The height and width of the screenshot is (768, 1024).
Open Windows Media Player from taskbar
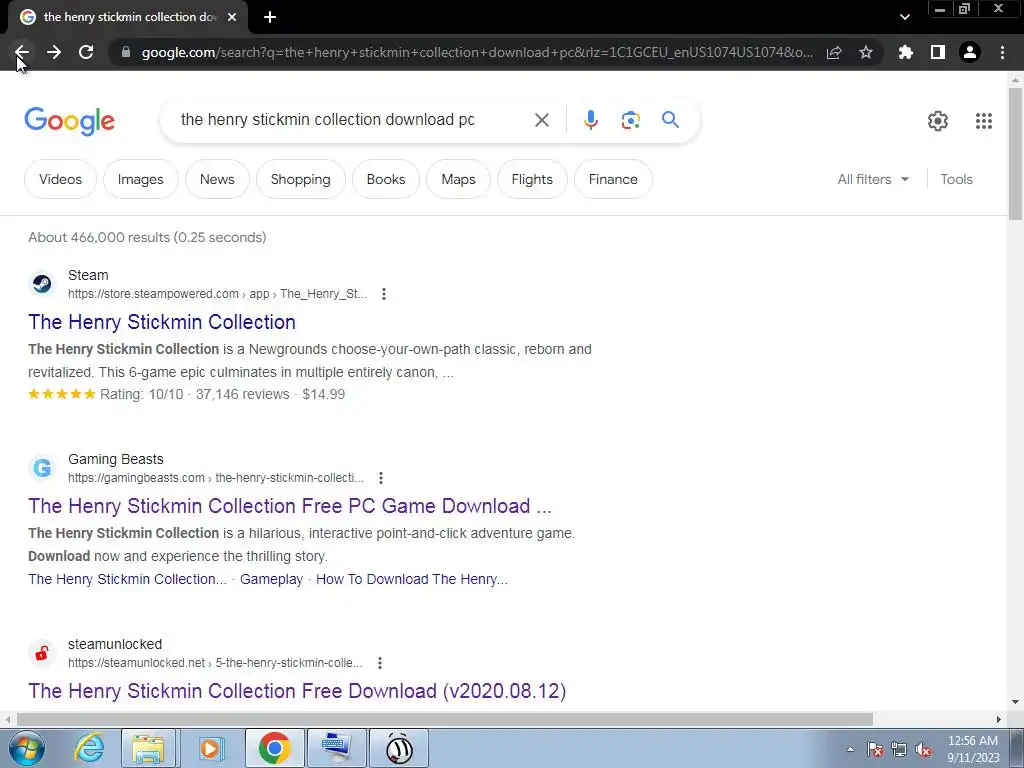[210, 748]
